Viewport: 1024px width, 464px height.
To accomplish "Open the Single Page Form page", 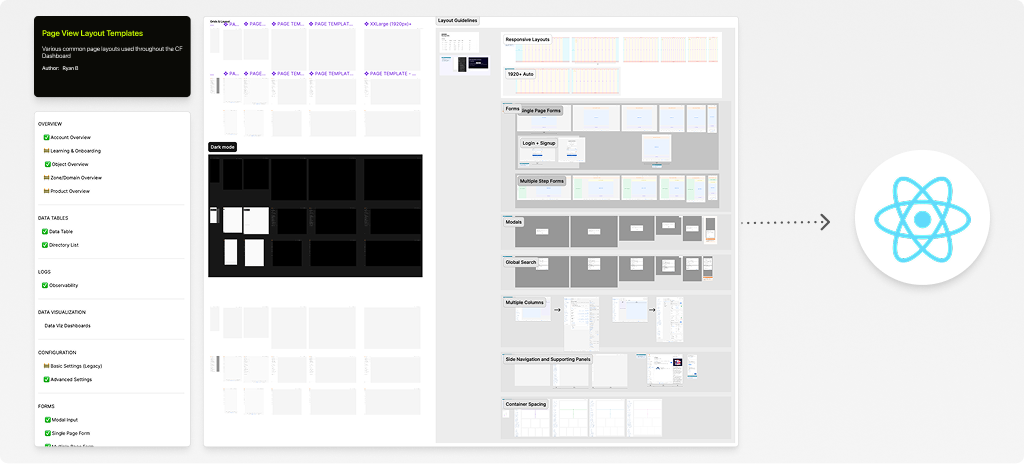I will click(71, 433).
